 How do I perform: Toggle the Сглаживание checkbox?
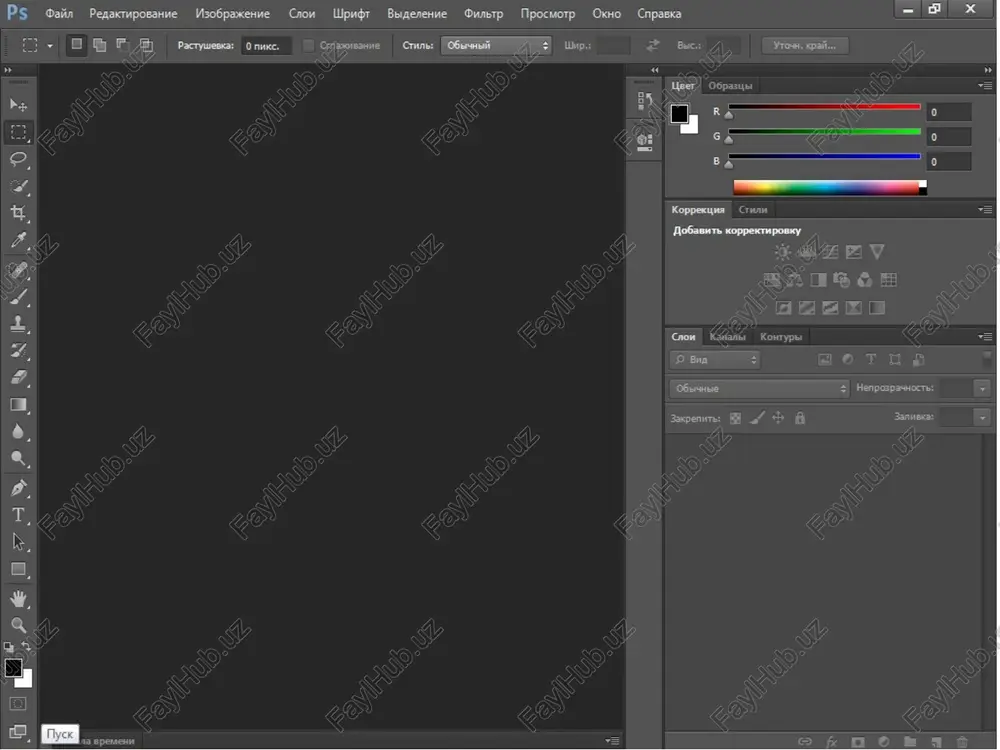[x=309, y=45]
